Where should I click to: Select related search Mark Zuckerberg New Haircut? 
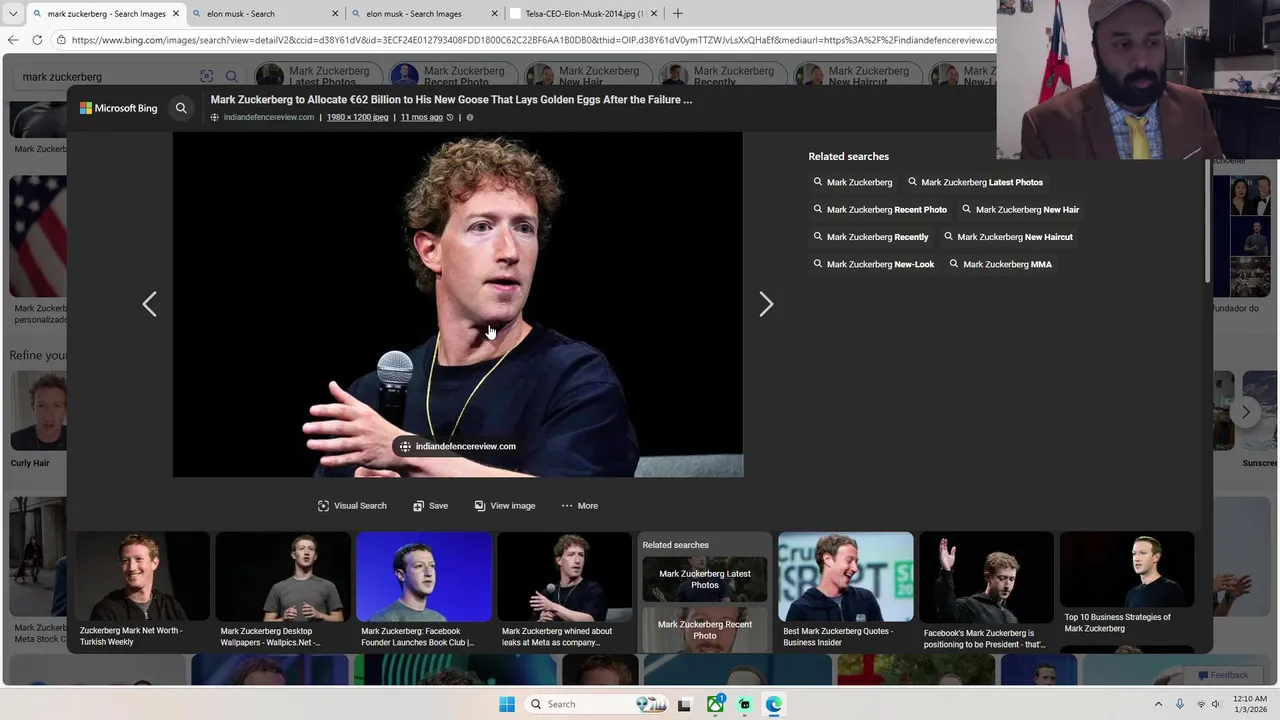tap(1008, 237)
